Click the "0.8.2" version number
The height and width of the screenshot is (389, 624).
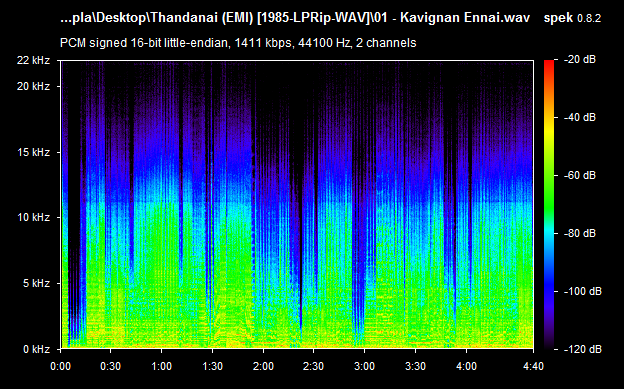[589, 18]
